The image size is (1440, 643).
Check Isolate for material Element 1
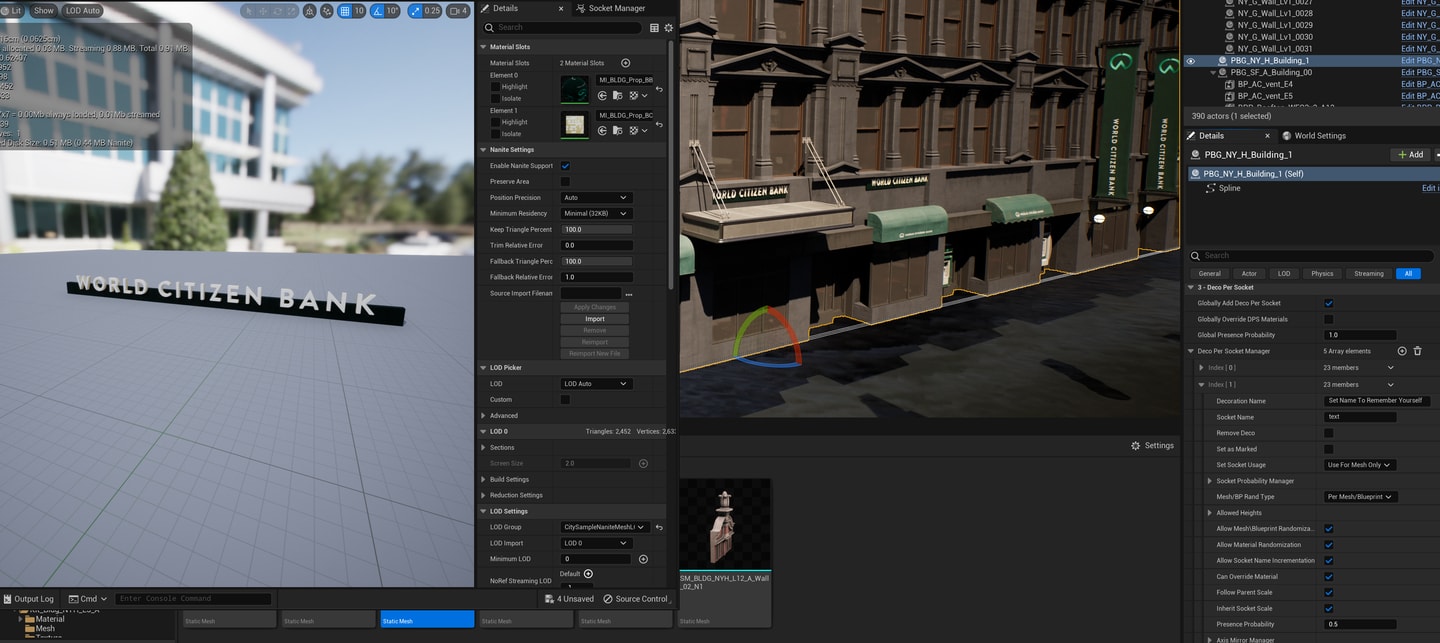pos(495,134)
